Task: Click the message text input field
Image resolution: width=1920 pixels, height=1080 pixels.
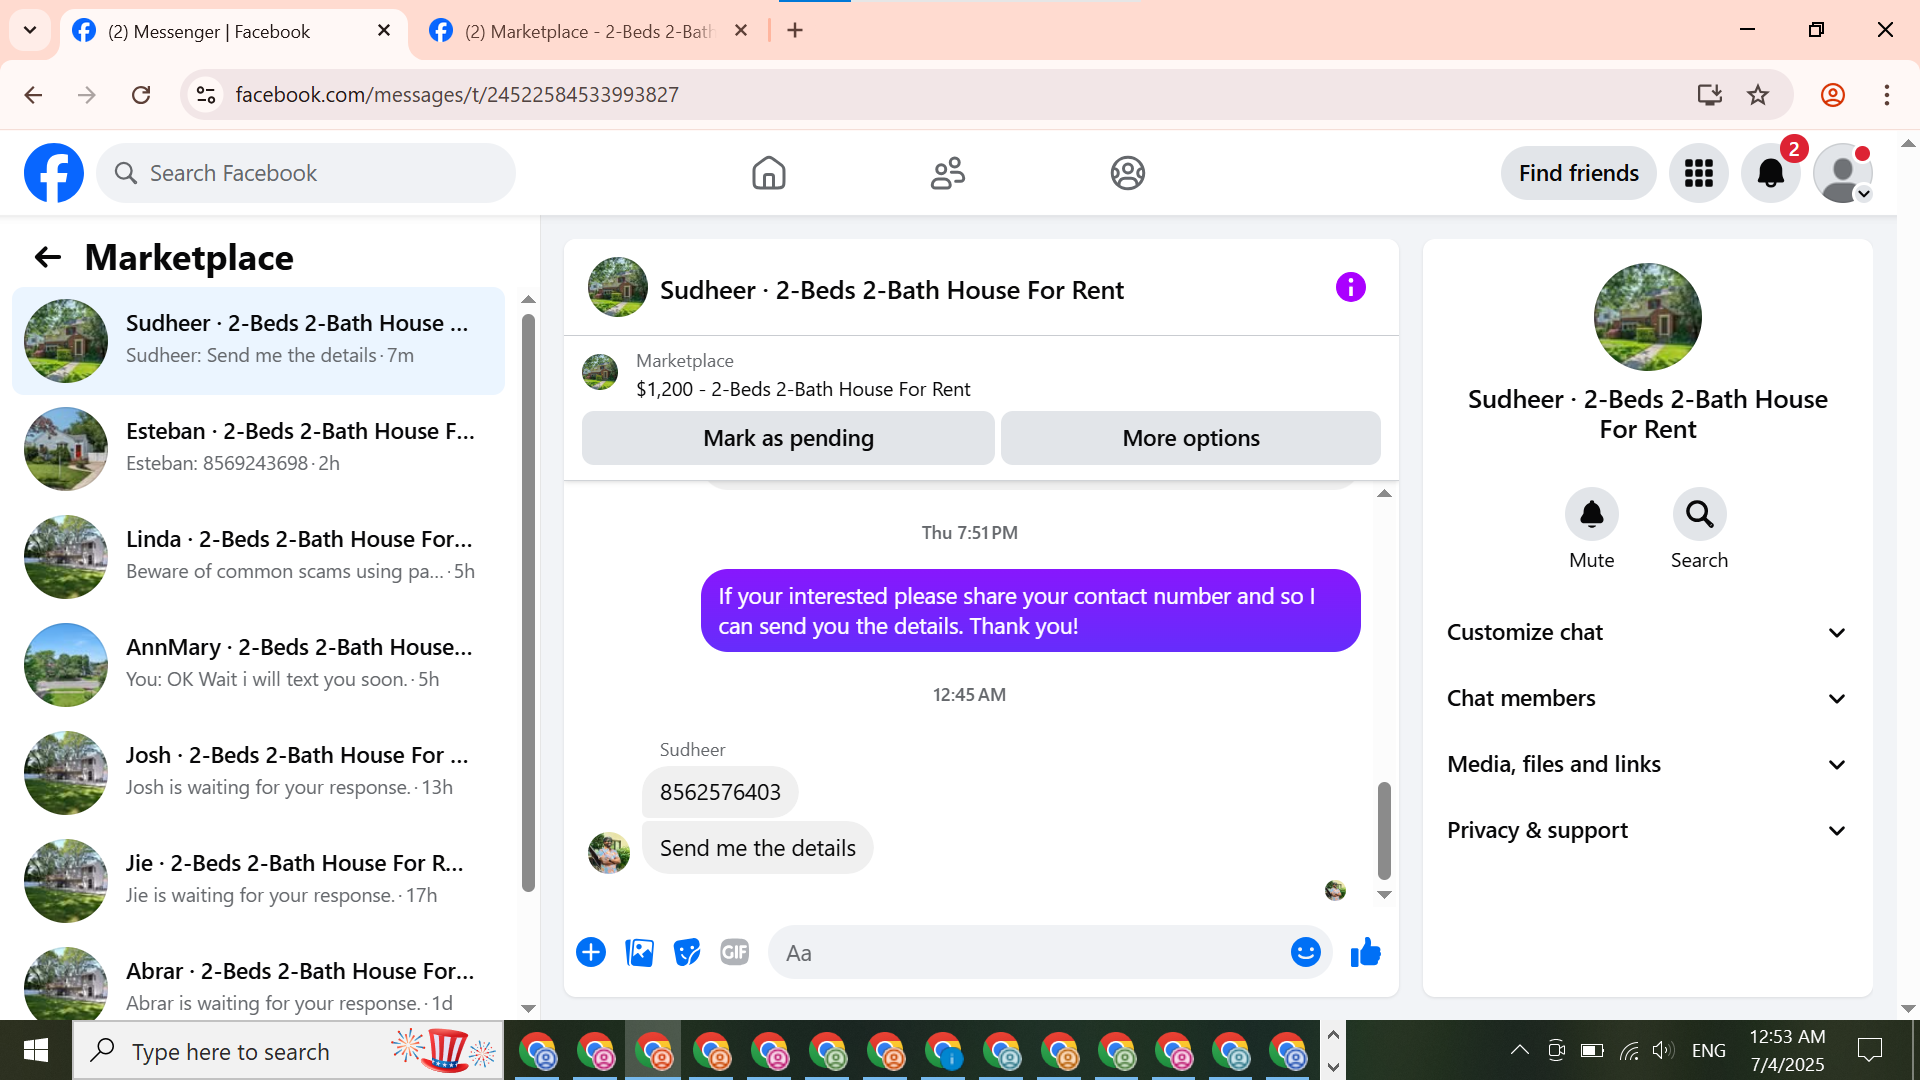Action: pyautogui.click(x=1030, y=953)
